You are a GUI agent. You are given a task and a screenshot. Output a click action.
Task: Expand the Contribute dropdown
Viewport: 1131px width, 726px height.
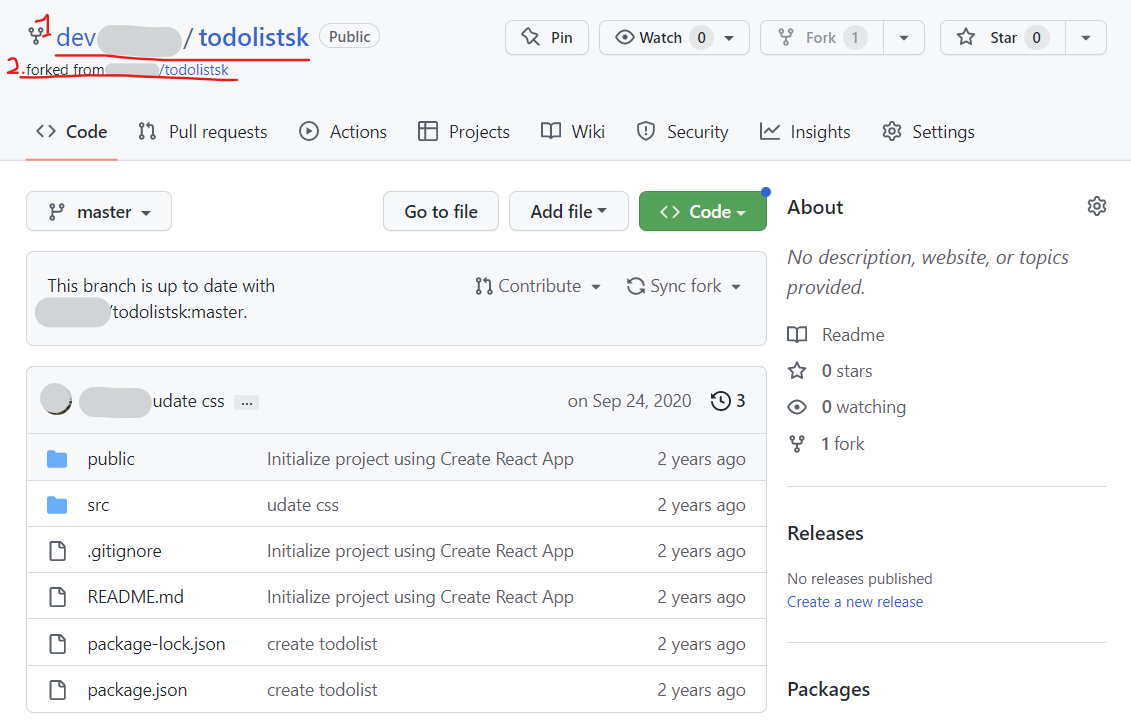[538, 286]
